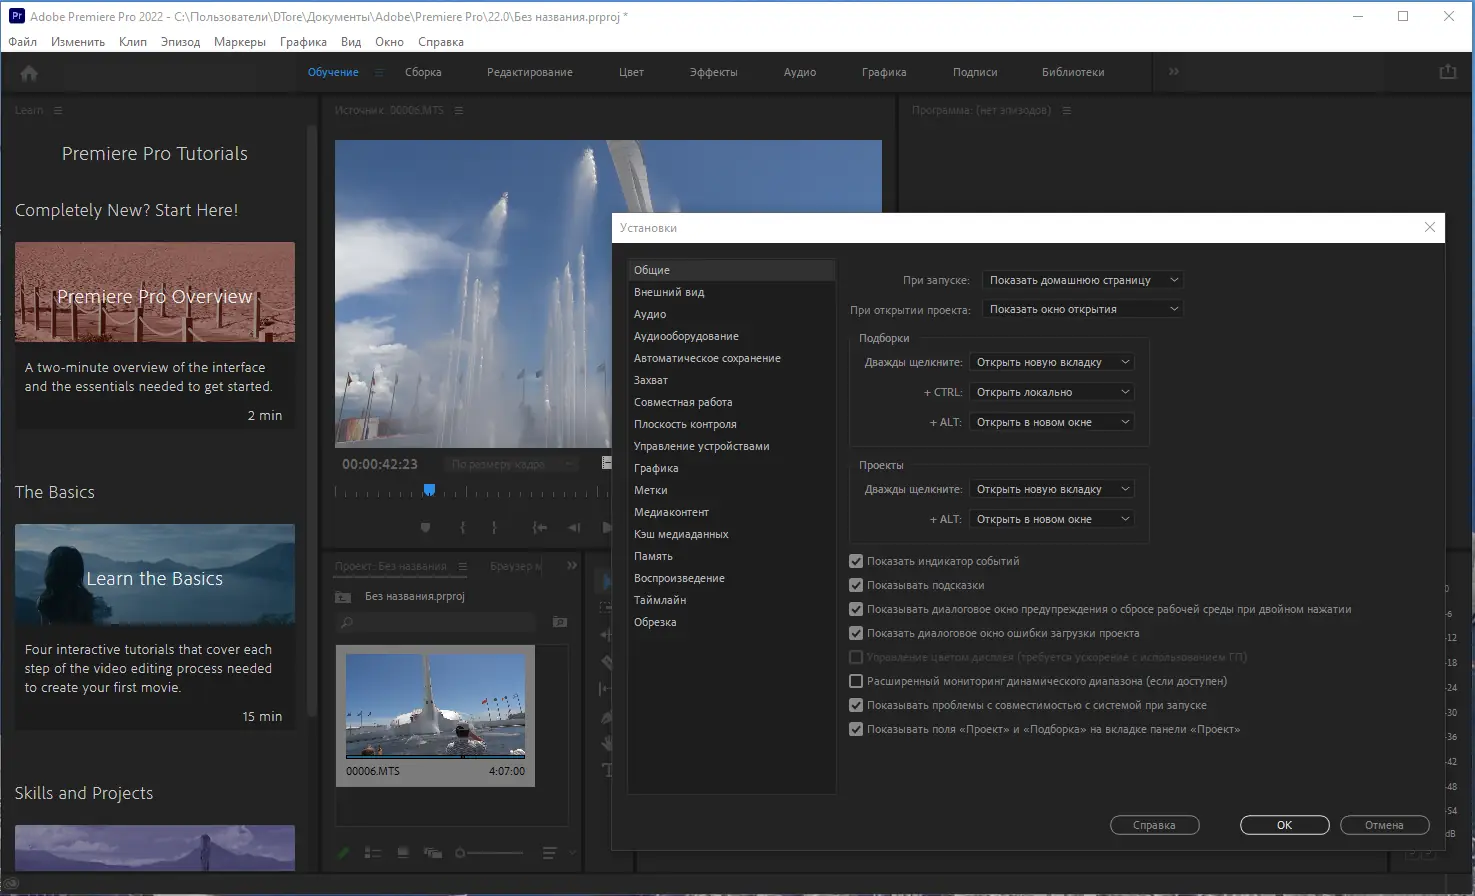Switch Project panel to list view
This screenshot has width=1475, height=896.
[x=373, y=852]
